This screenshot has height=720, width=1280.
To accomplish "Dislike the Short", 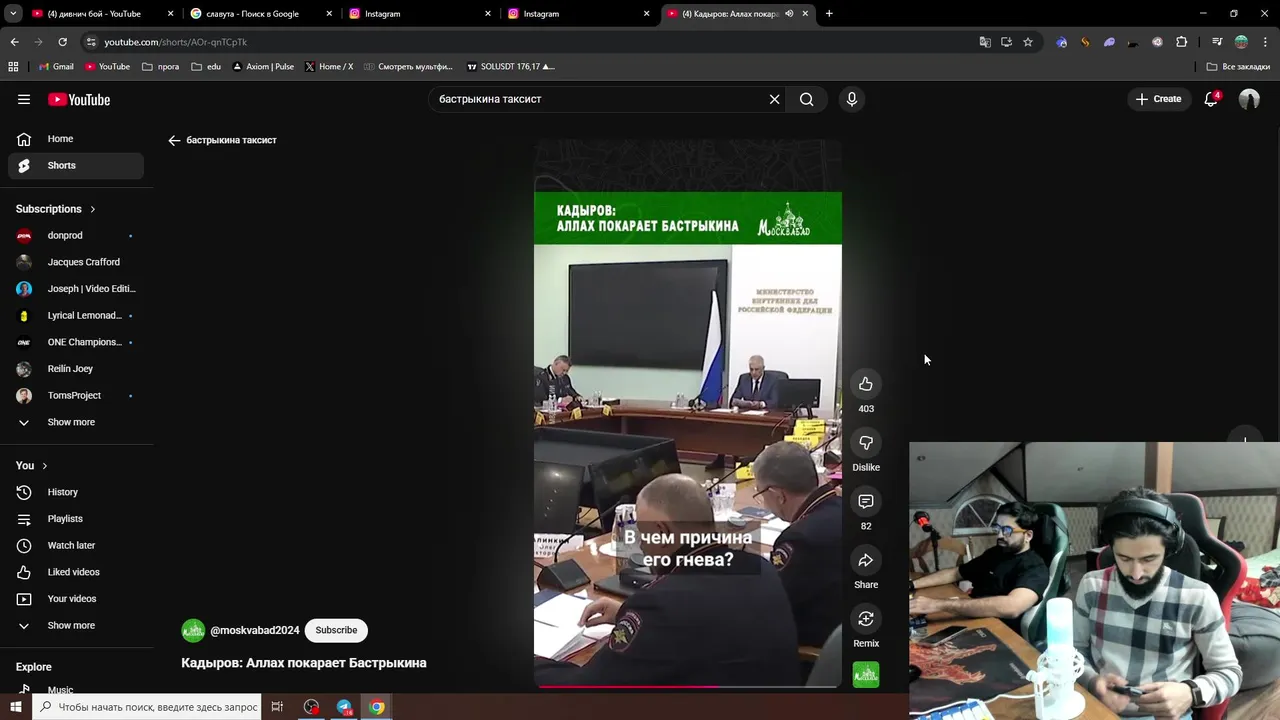I will 866,443.
